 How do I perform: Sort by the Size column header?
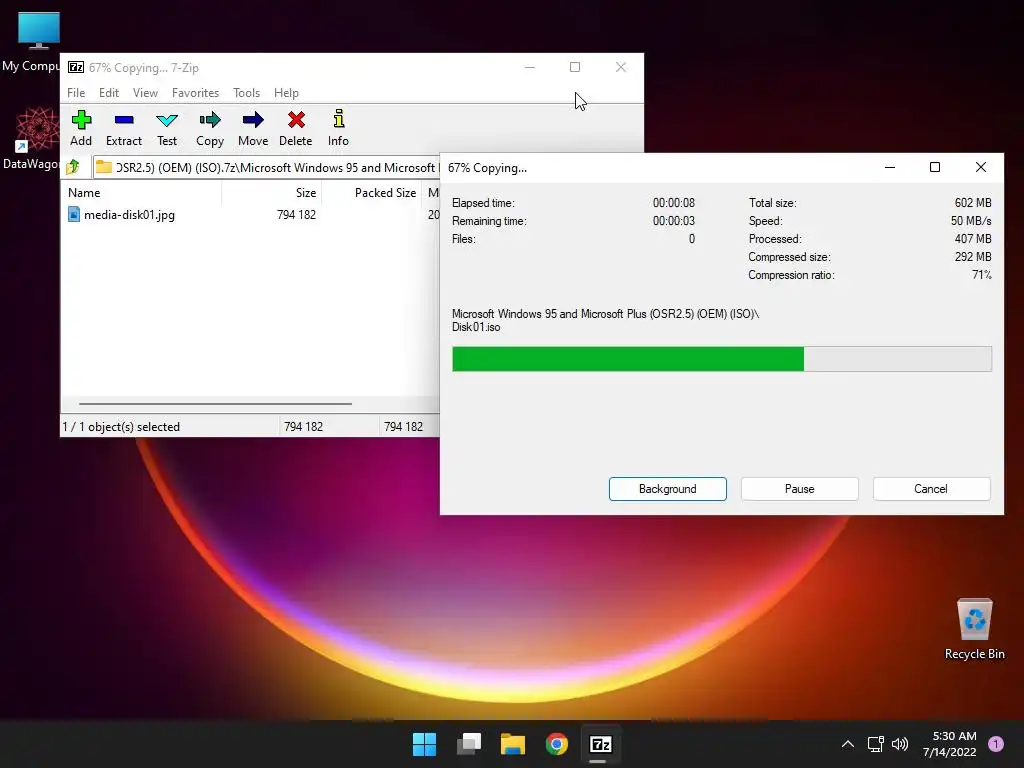[x=271, y=193]
